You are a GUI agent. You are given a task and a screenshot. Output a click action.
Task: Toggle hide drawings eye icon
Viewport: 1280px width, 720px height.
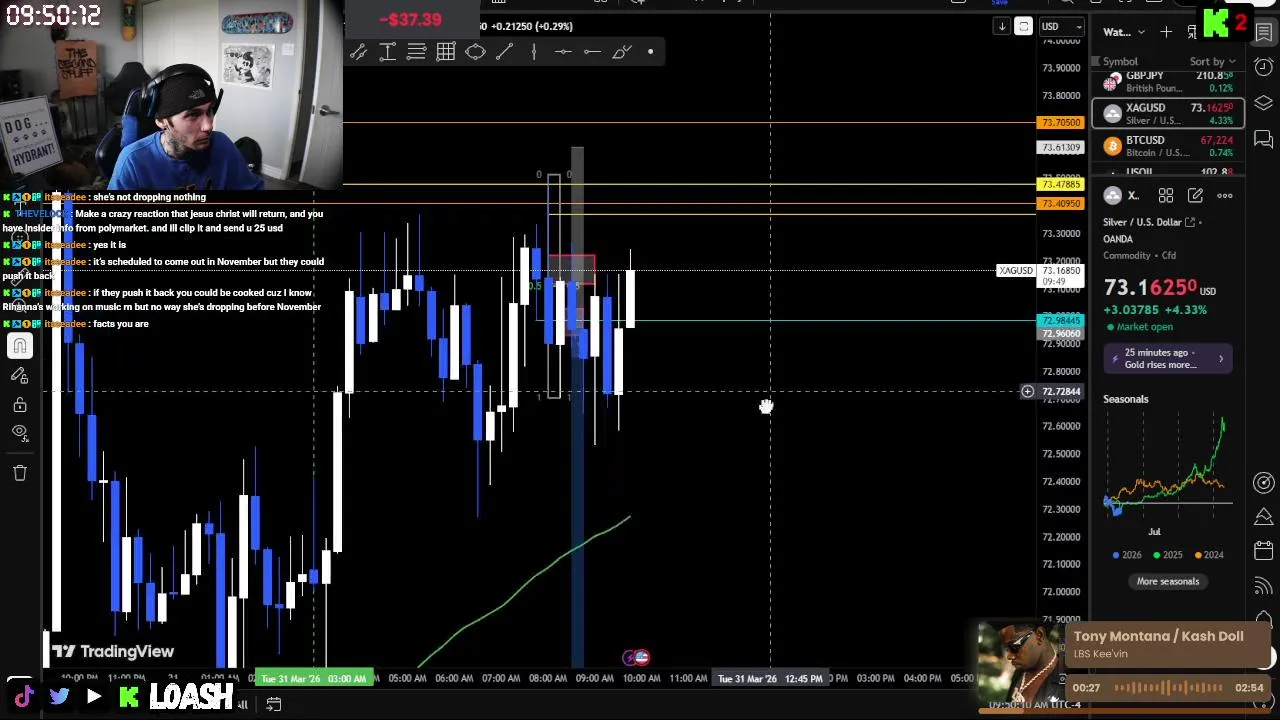pyautogui.click(x=20, y=433)
